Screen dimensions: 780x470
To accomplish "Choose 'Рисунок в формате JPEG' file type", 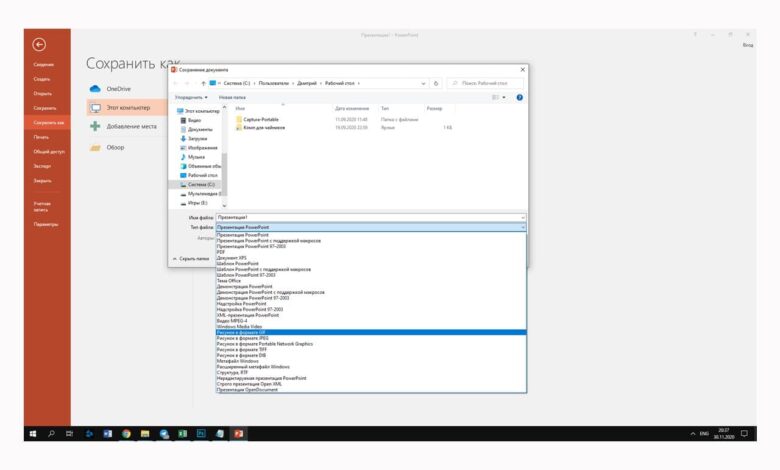I will point(371,338).
